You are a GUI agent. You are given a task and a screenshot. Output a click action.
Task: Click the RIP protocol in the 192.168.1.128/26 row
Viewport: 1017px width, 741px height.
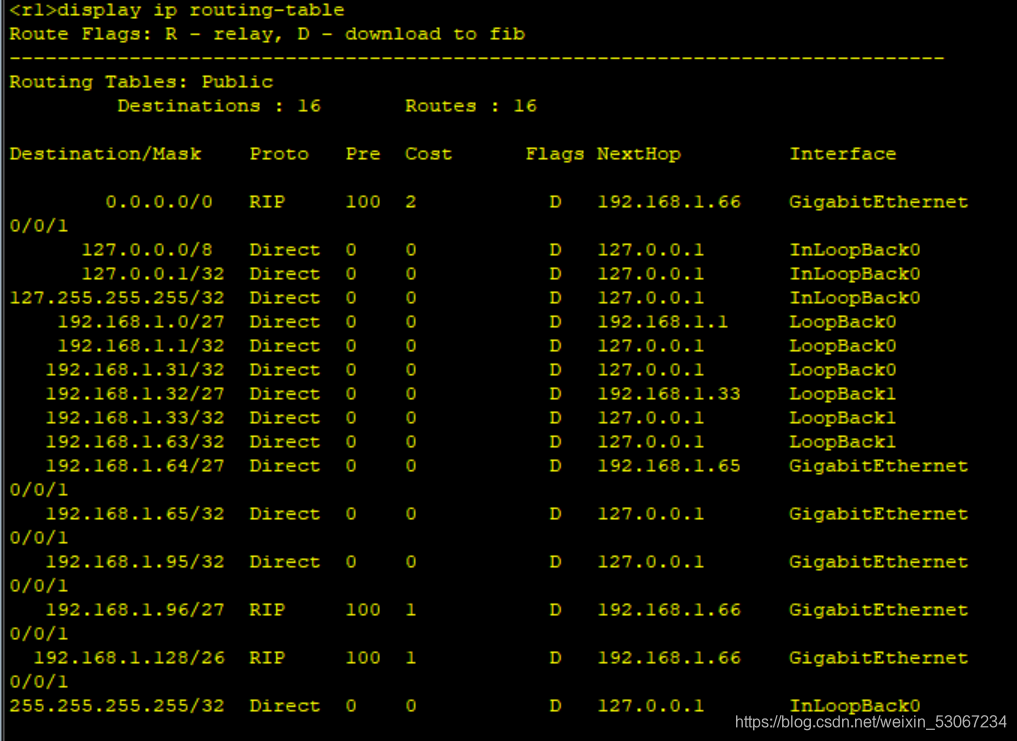tap(267, 658)
